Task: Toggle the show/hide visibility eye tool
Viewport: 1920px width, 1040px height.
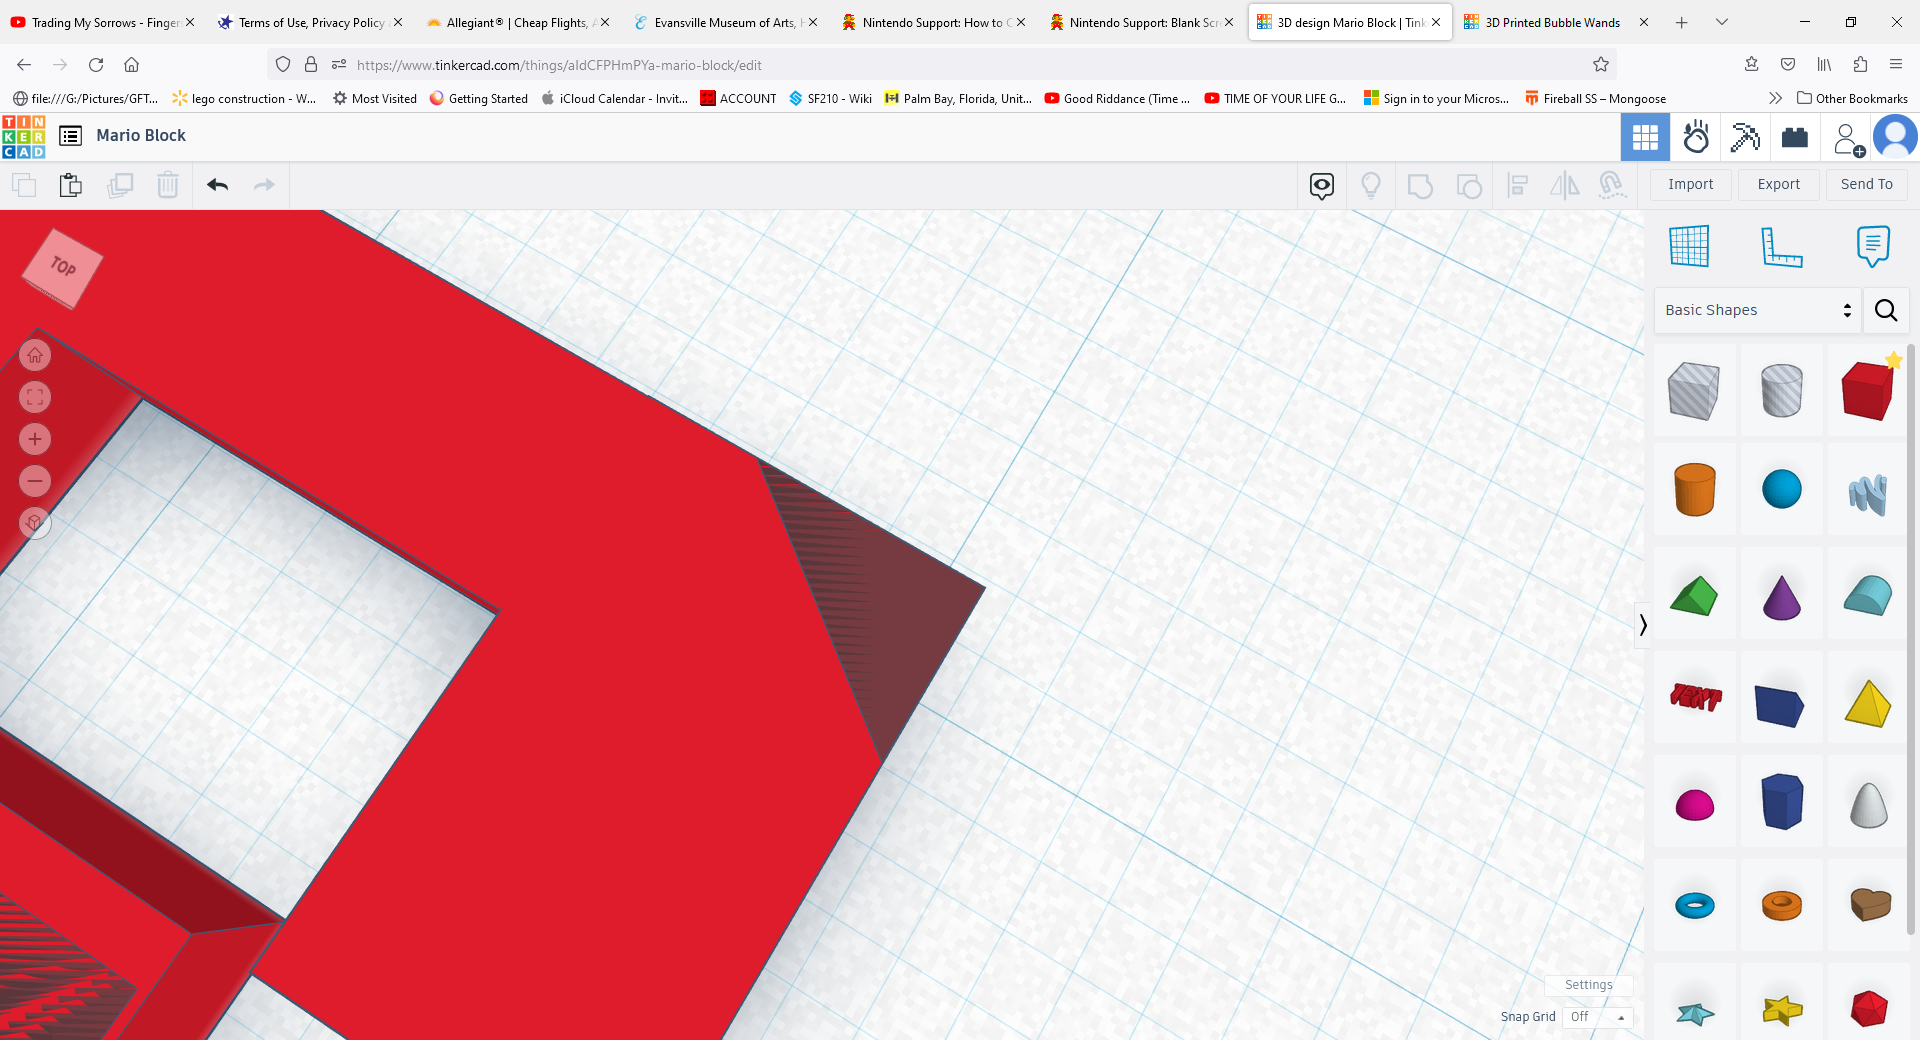Action: point(1322,185)
